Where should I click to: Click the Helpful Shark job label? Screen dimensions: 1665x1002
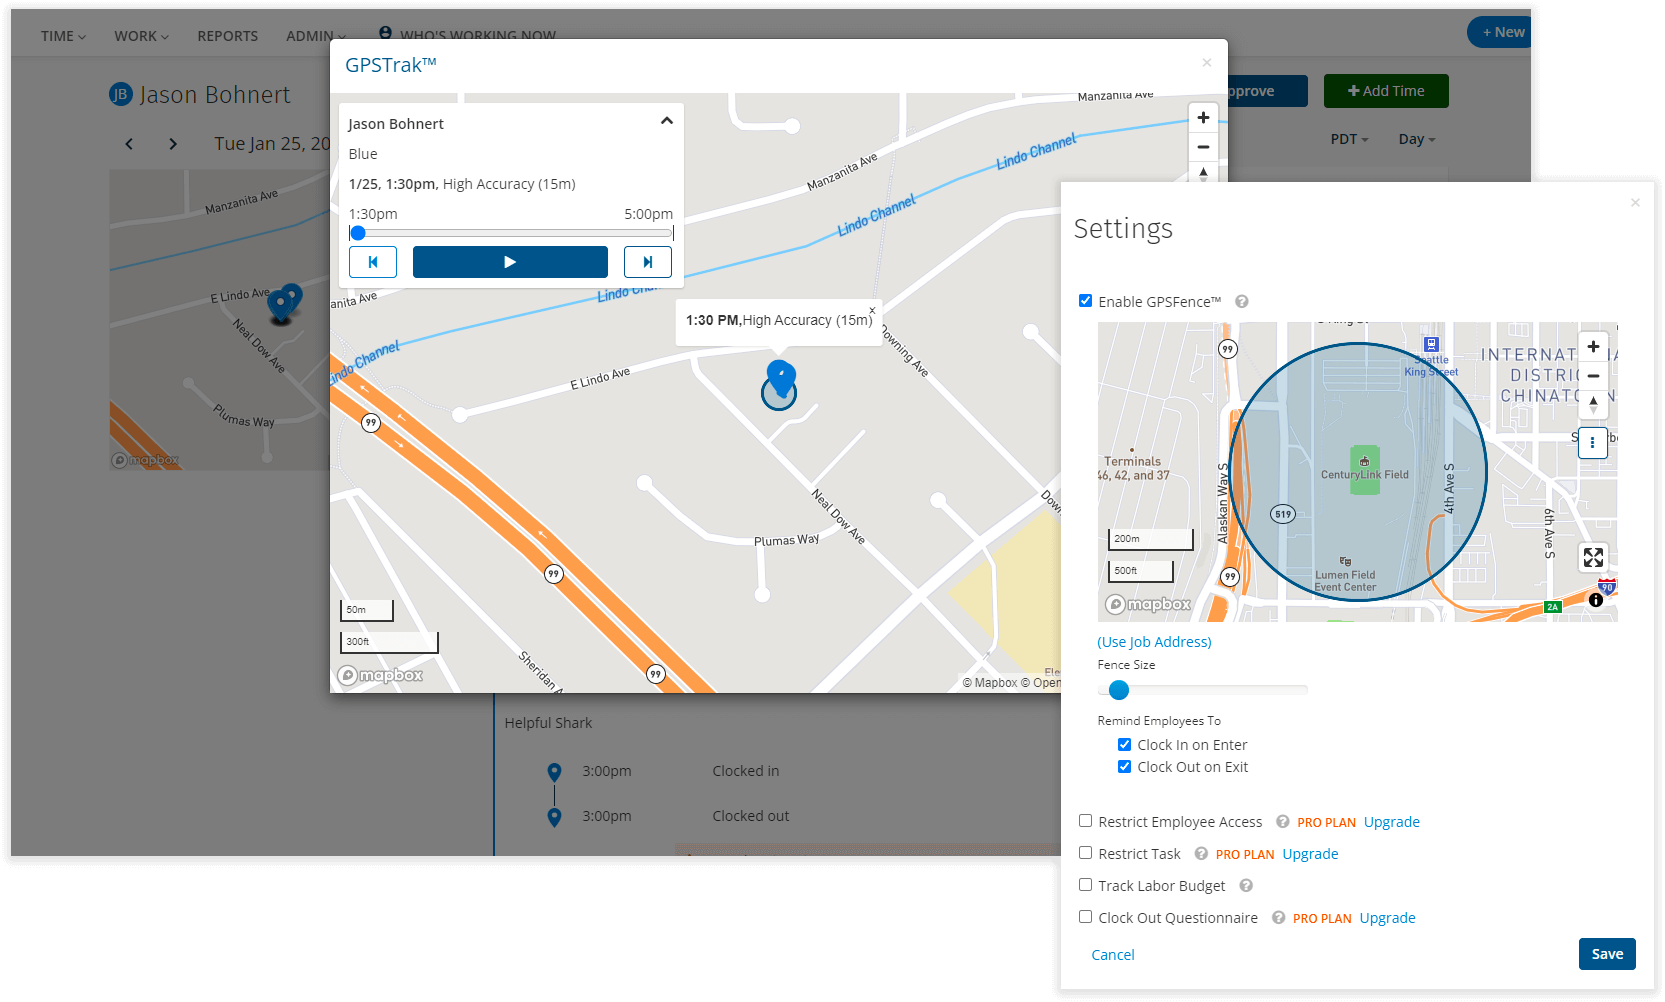pos(548,723)
